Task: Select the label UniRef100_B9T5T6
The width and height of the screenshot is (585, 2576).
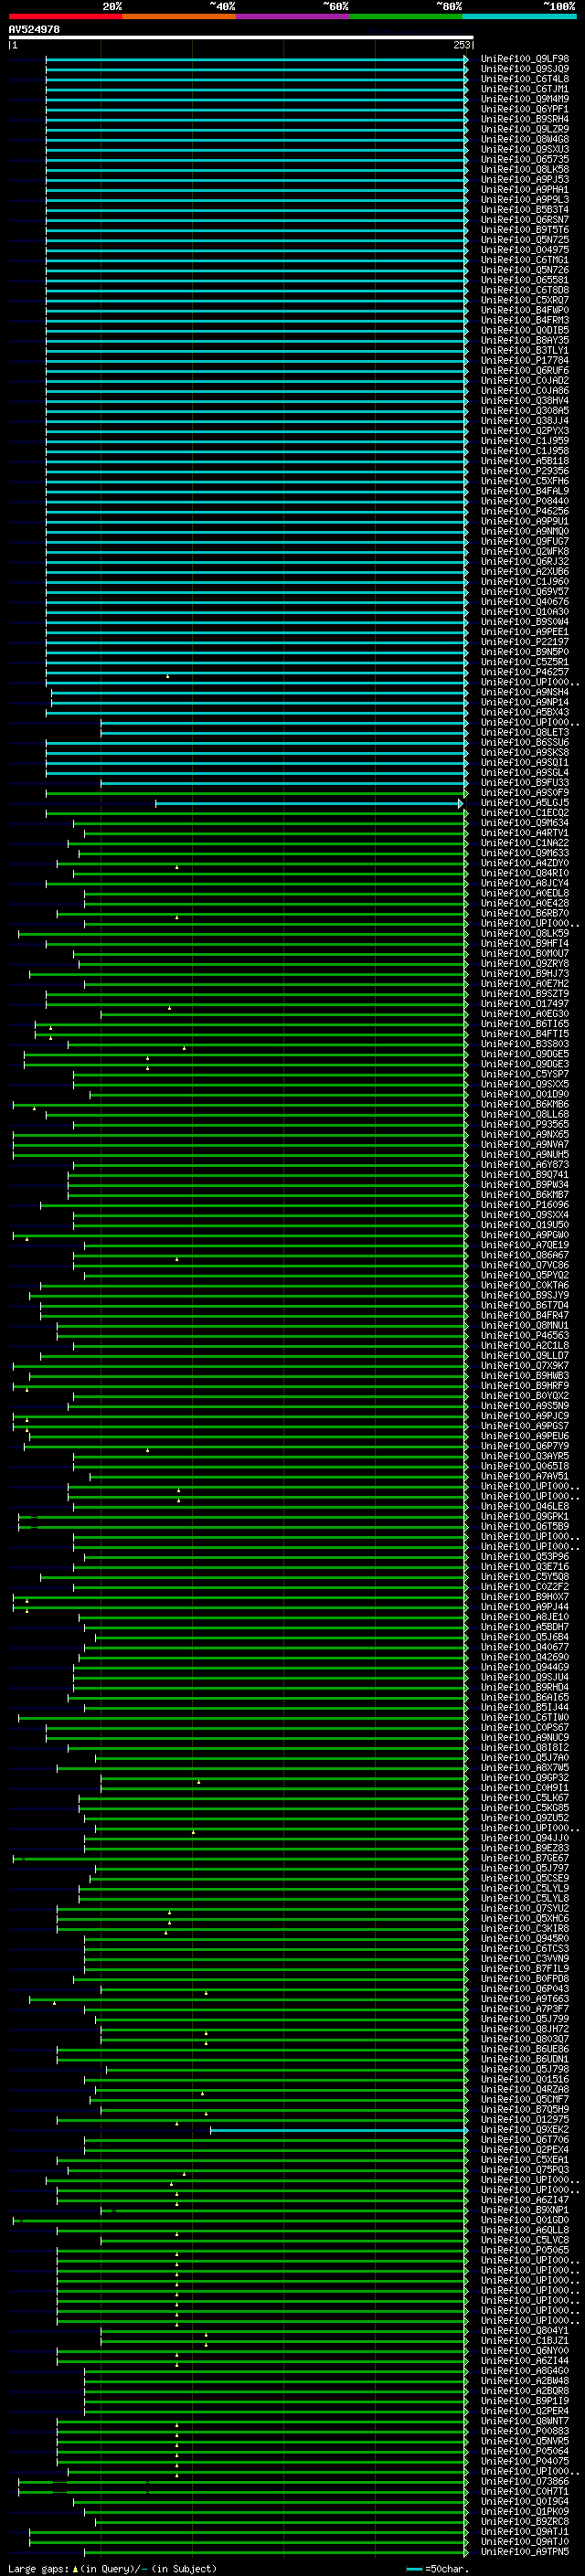Action: coord(525,230)
